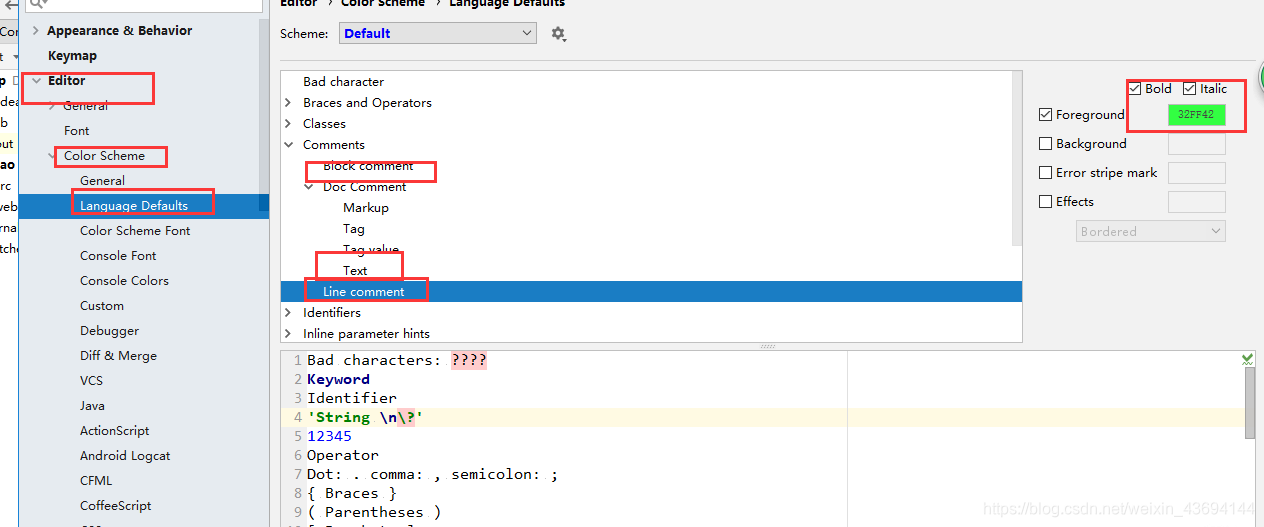
Task: Click the Effects color swatch
Action: point(1197,202)
